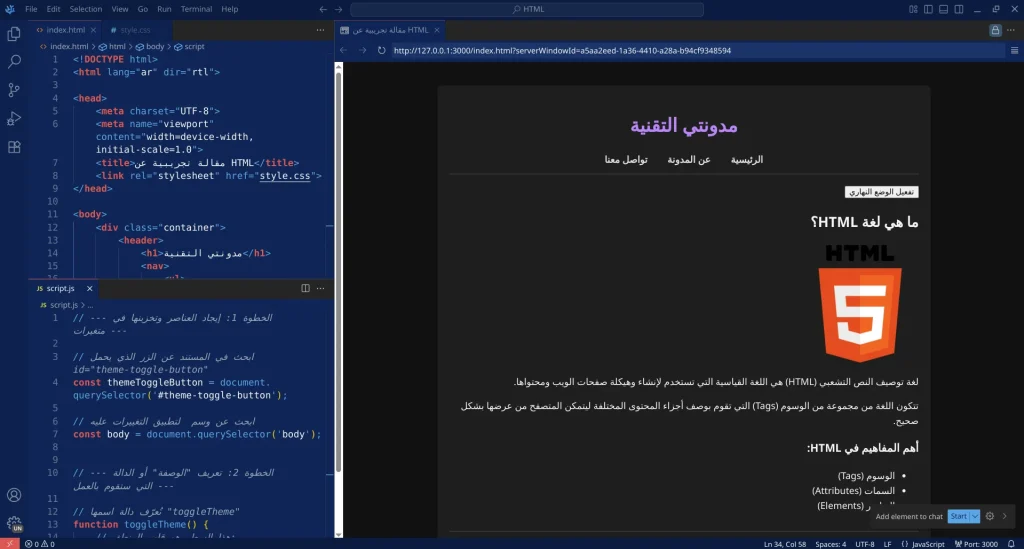Navigate back in the browser preview
This screenshot has height=549, width=1024.
coord(344,50)
